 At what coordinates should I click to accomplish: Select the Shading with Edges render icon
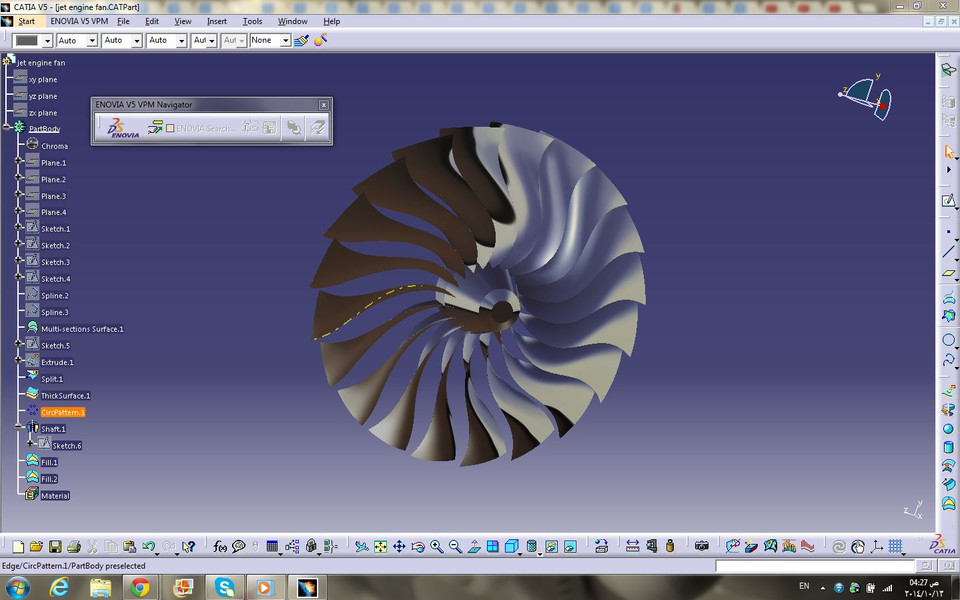[510, 547]
